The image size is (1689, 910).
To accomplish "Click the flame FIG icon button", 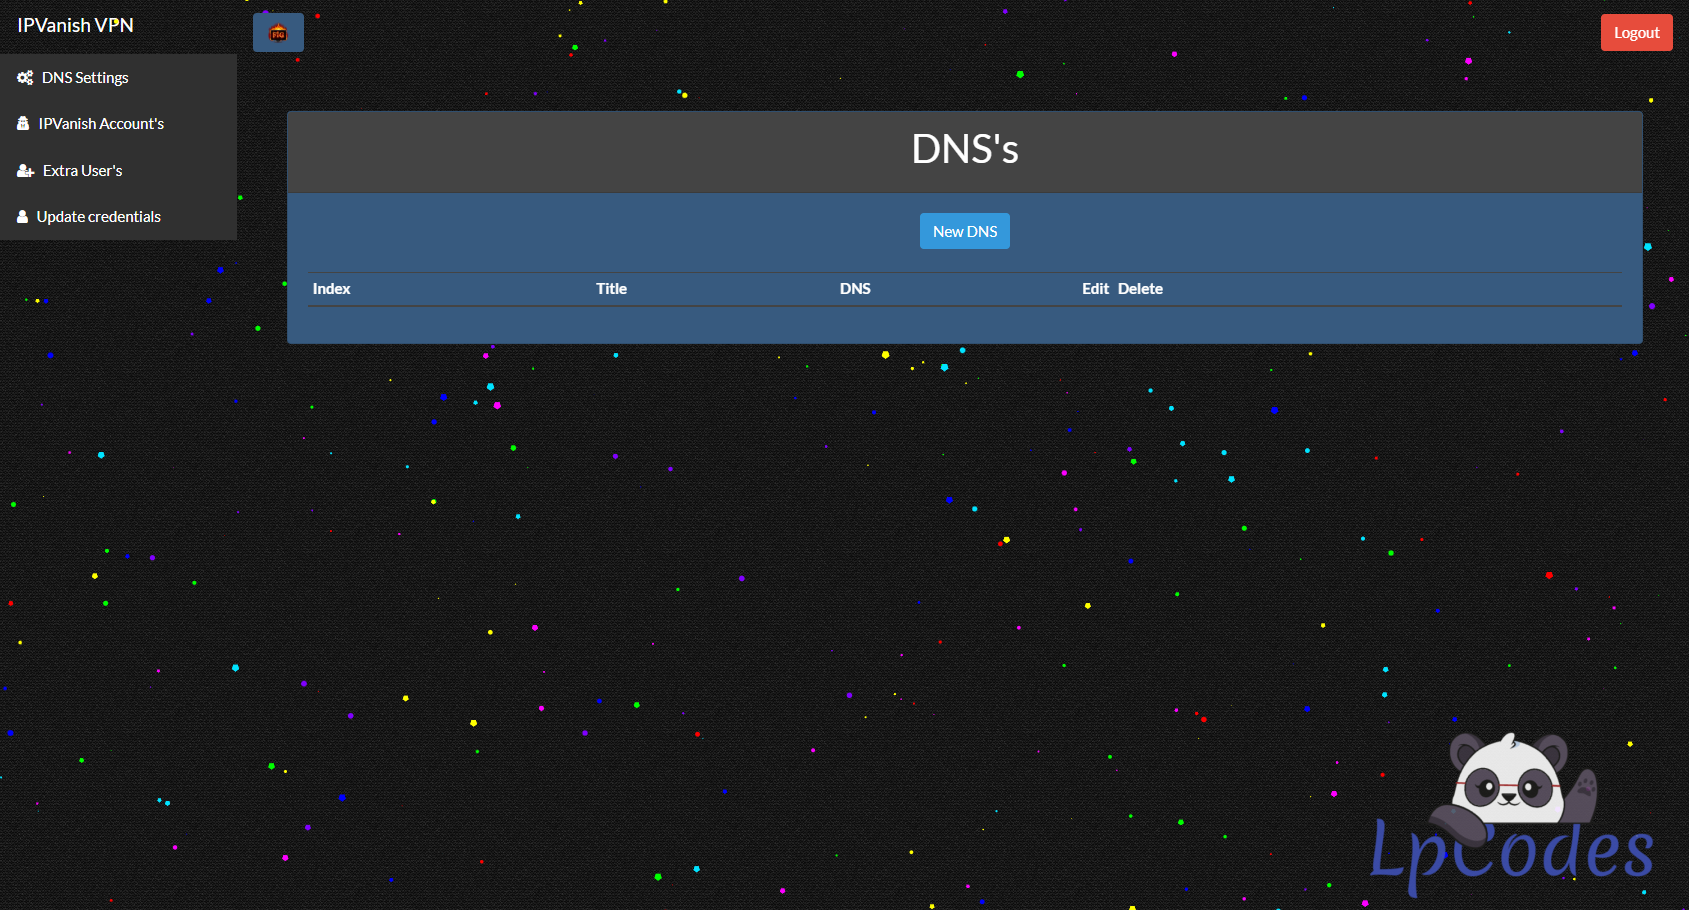I will [x=278, y=33].
